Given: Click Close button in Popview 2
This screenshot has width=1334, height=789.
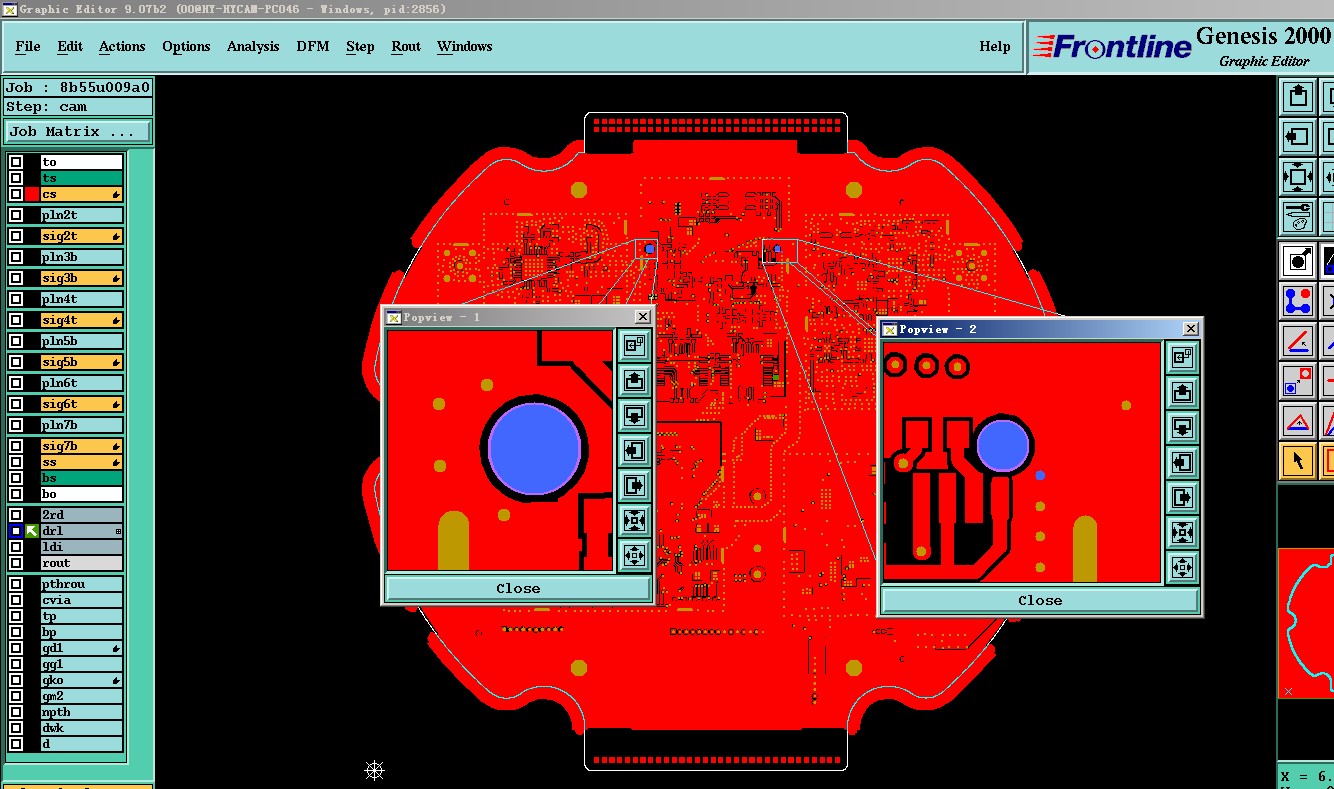Looking at the screenshot, I should coord(1040,600).
